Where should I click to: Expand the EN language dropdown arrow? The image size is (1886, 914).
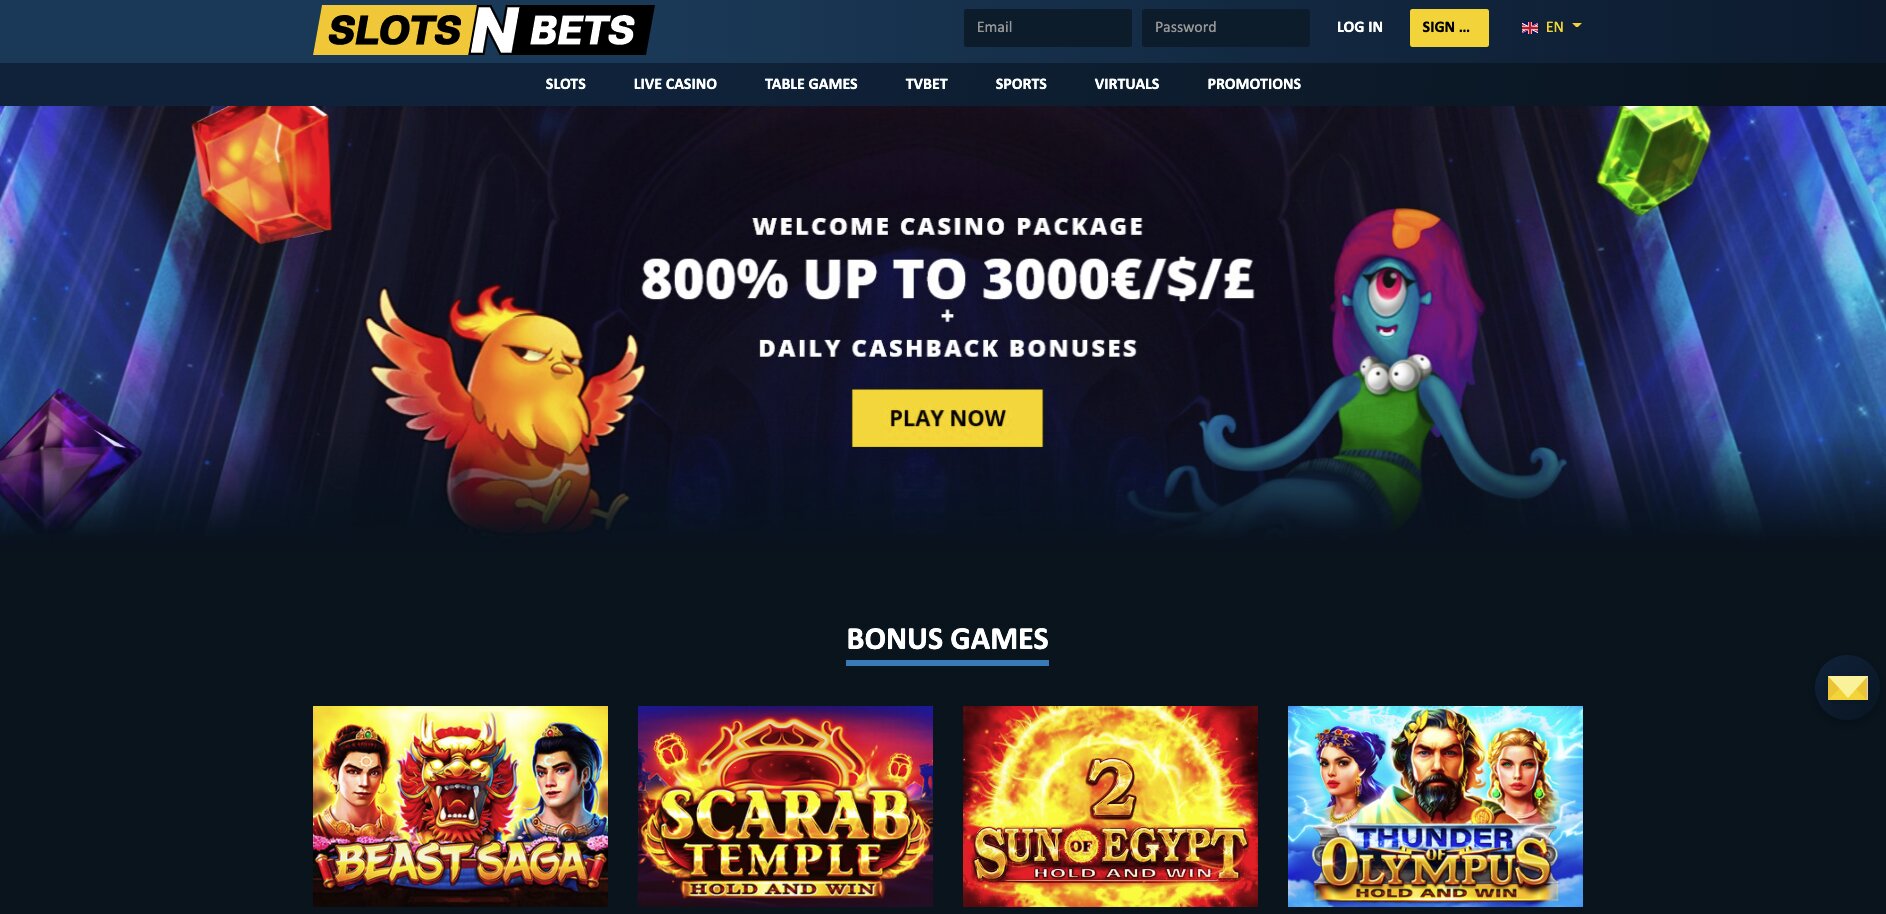(x=1577, y=26)
